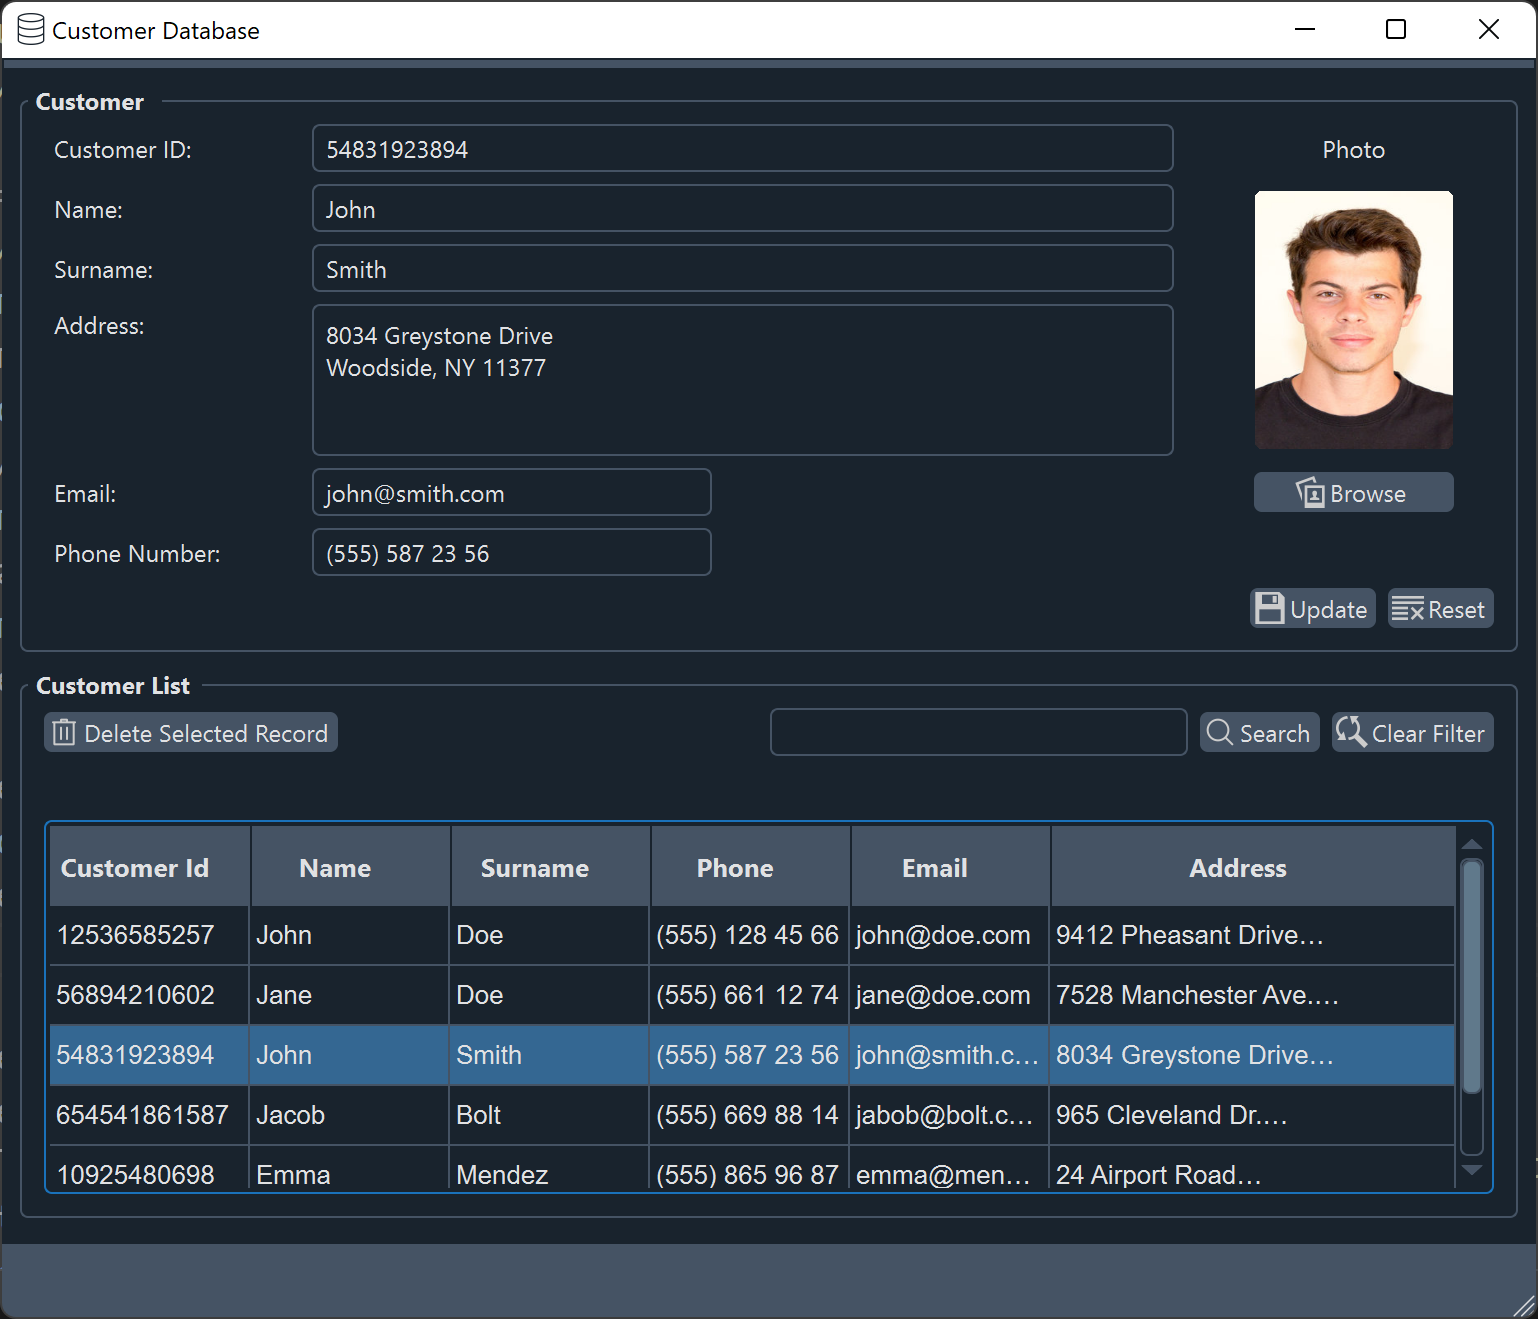The image size is (1538, 1319).
Task: Click the magnifier icon on the Search button
Action: point(1219,733)
